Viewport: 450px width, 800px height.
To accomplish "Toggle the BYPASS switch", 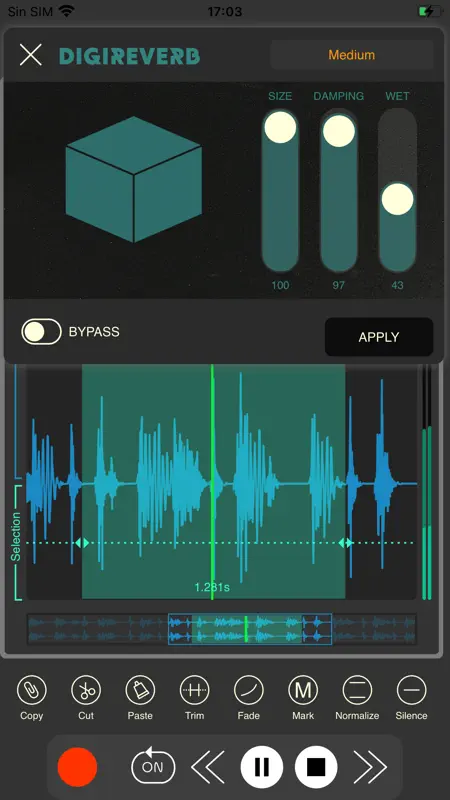I will 41,332.
